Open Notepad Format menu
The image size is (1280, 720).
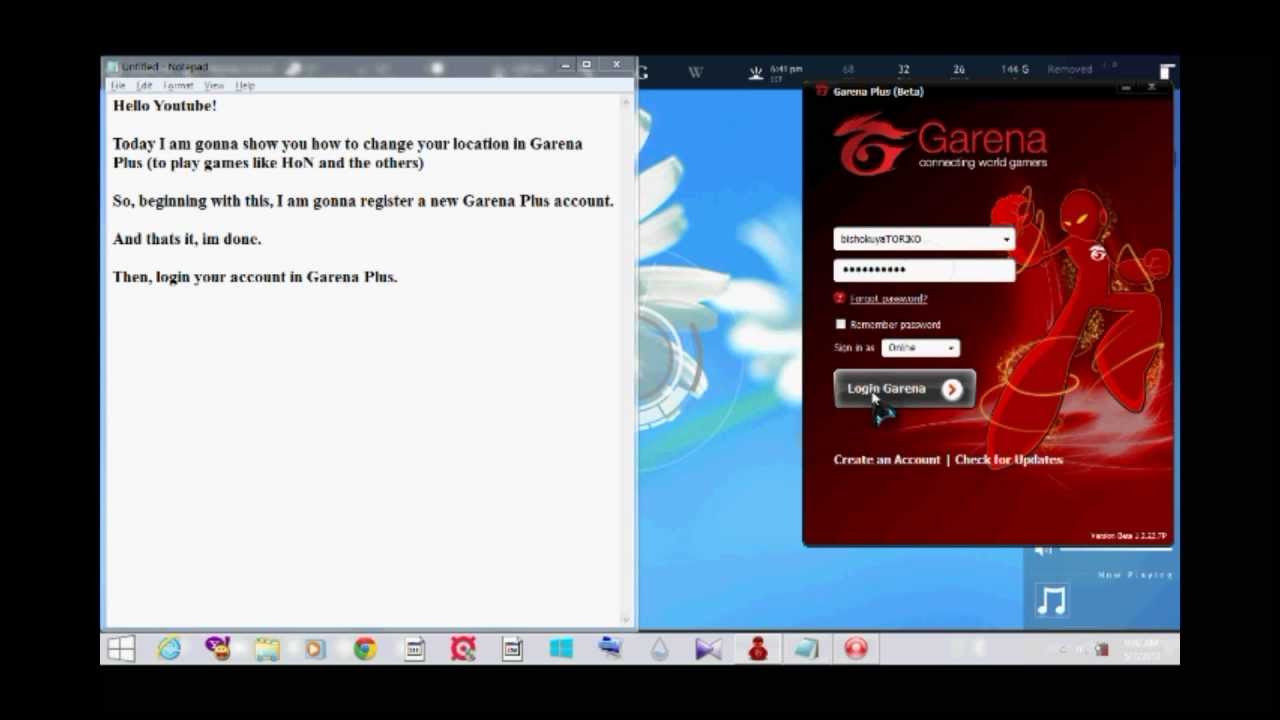178,86
